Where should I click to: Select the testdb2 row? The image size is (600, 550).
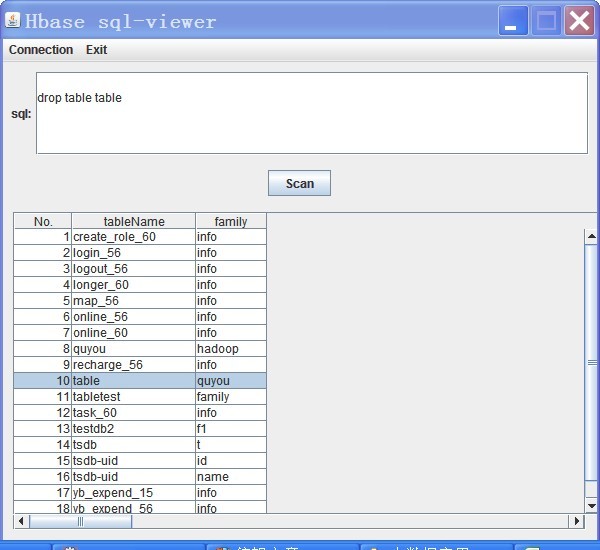(x=140, y=429)
